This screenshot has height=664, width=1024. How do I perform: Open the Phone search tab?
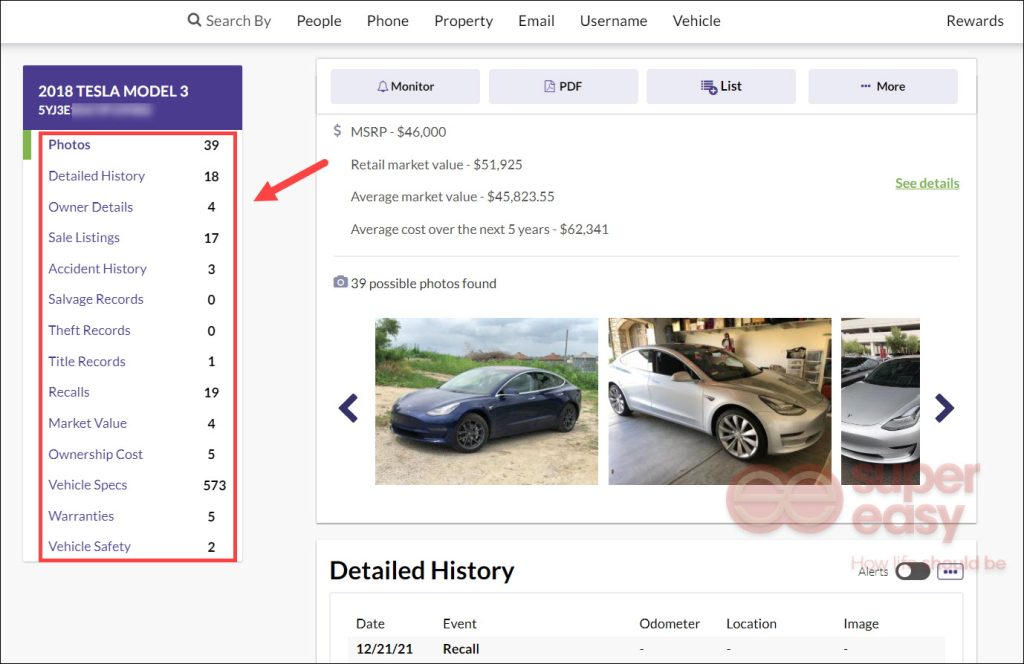pos(387,21)
